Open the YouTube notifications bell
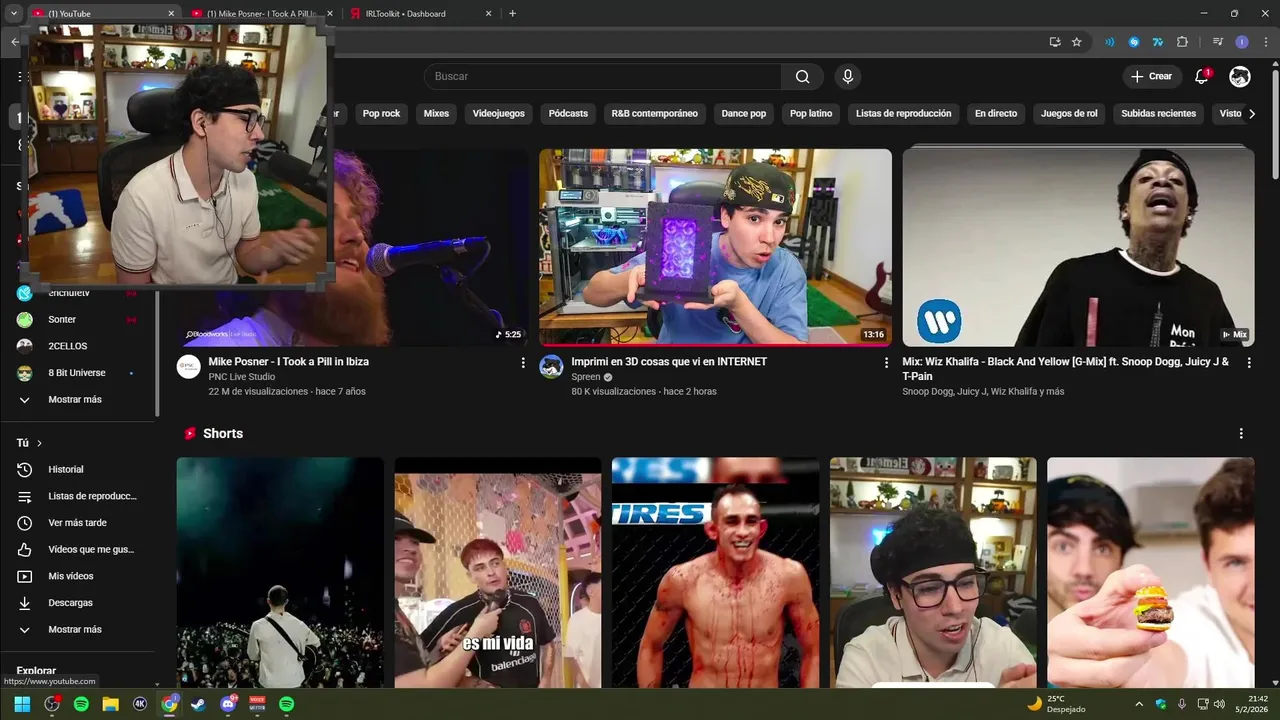 point(1202,76)
